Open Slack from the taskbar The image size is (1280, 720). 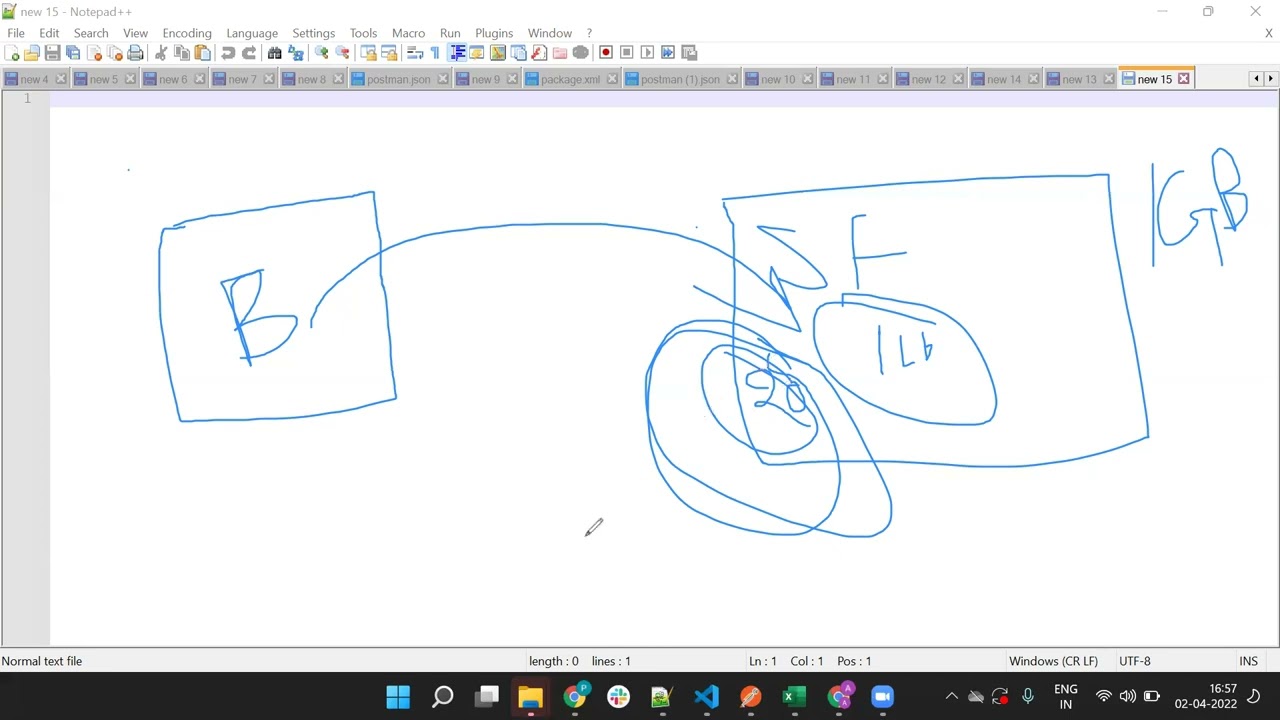coord(618,696)
